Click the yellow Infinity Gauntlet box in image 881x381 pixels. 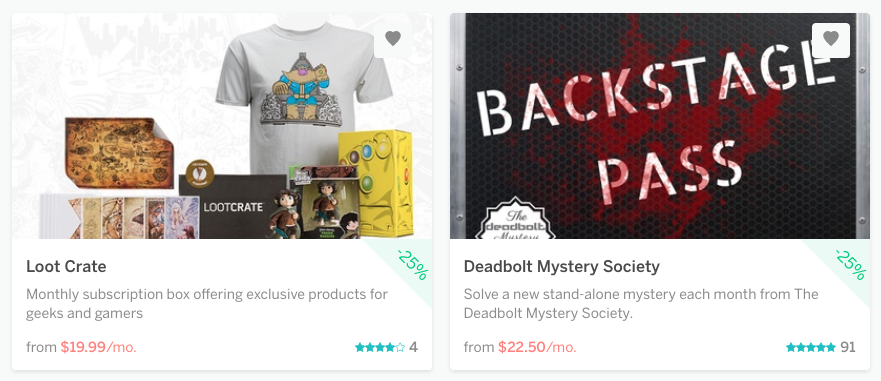coord(376,183)
